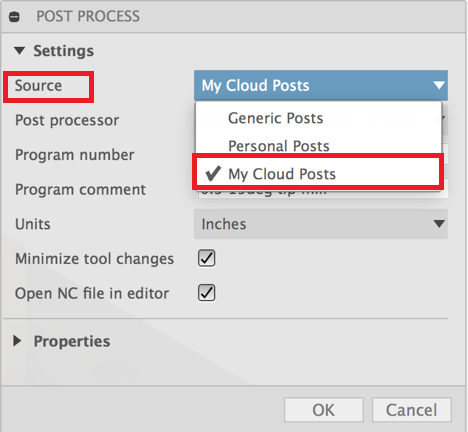Uncheck Open NC file in editor
This screenshot has width=468, height=432.
(207, 293)
